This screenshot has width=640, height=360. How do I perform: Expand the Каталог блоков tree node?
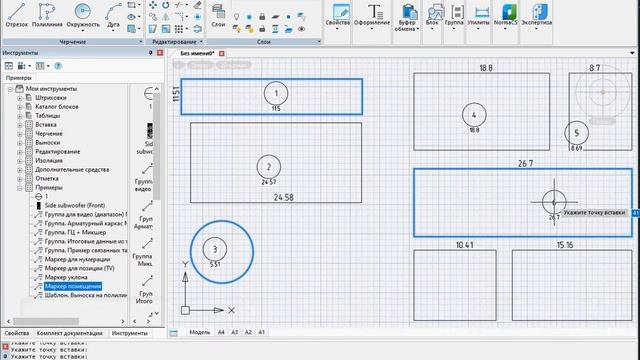click(20, 107)
